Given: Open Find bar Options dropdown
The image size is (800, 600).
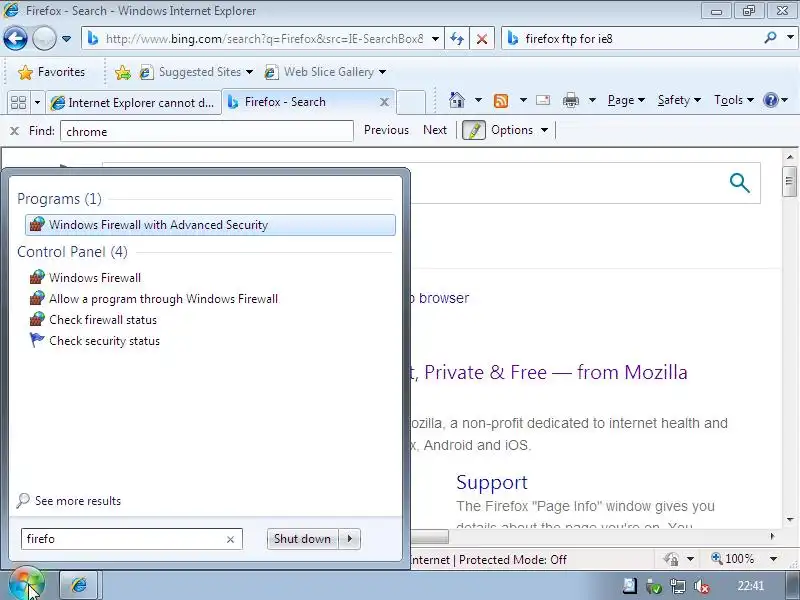Looking at the screenshot, I should pyautogui.click(x=519, y=130).
